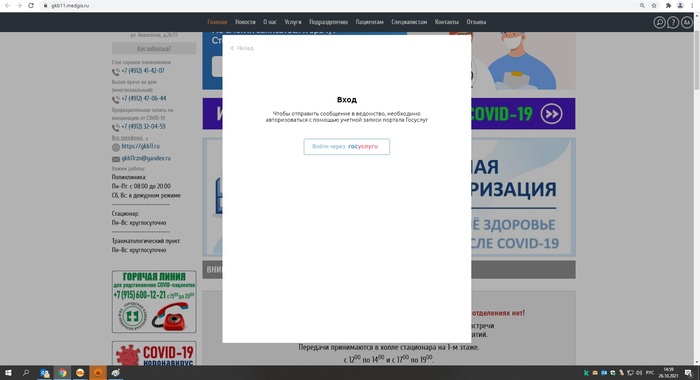The width and height of the screenshot is (700, 380).
Task: Open the Новости menu item
Action: tap(245, 22)
